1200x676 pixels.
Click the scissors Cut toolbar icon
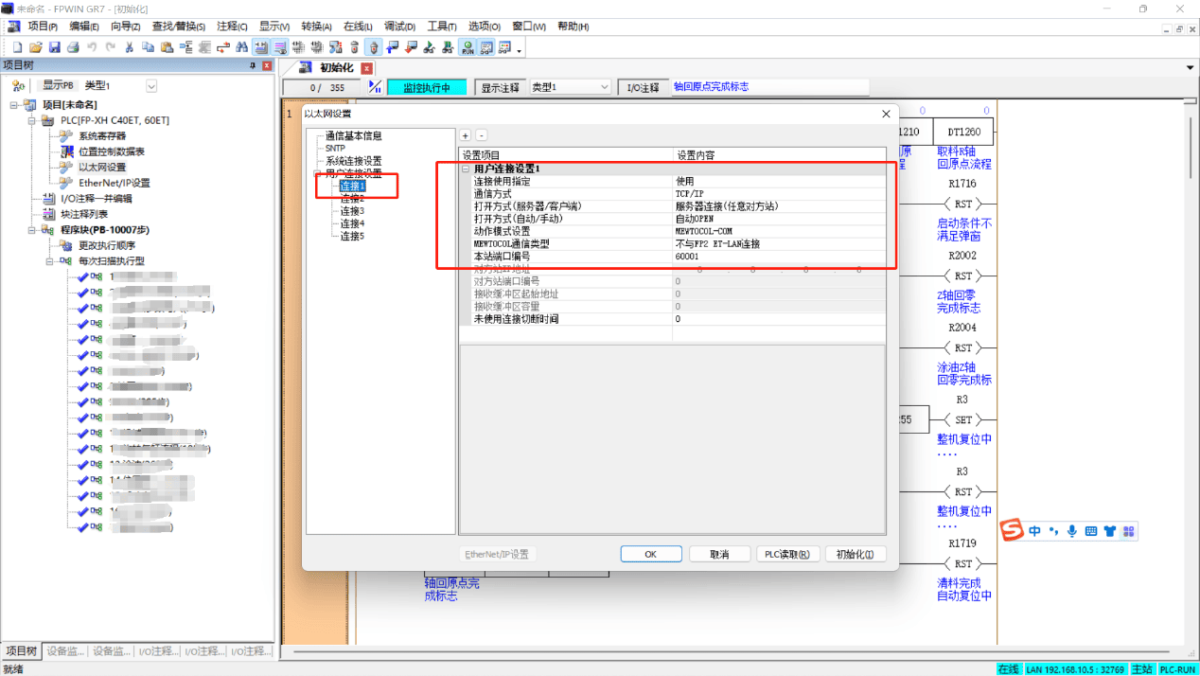tap(129, 47)
